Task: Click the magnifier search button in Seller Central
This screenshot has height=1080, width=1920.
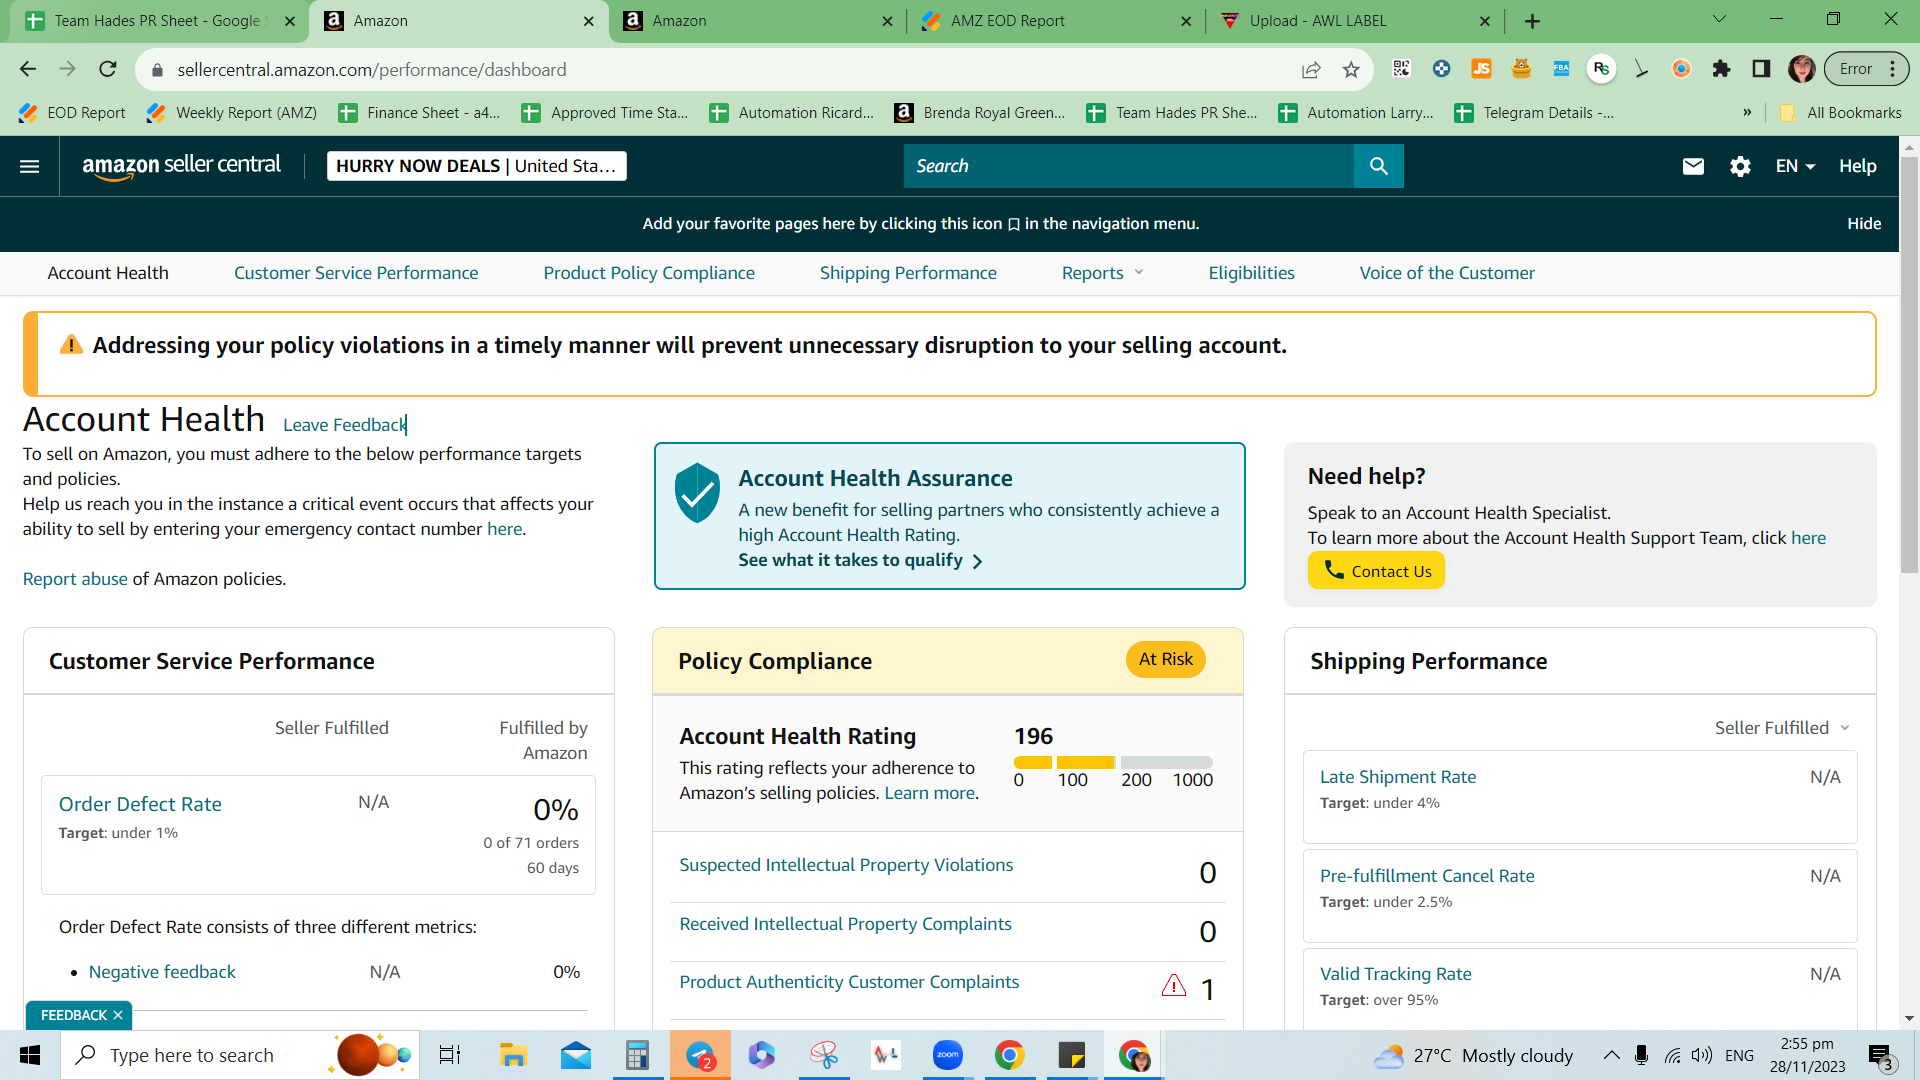Action: 1379,166
